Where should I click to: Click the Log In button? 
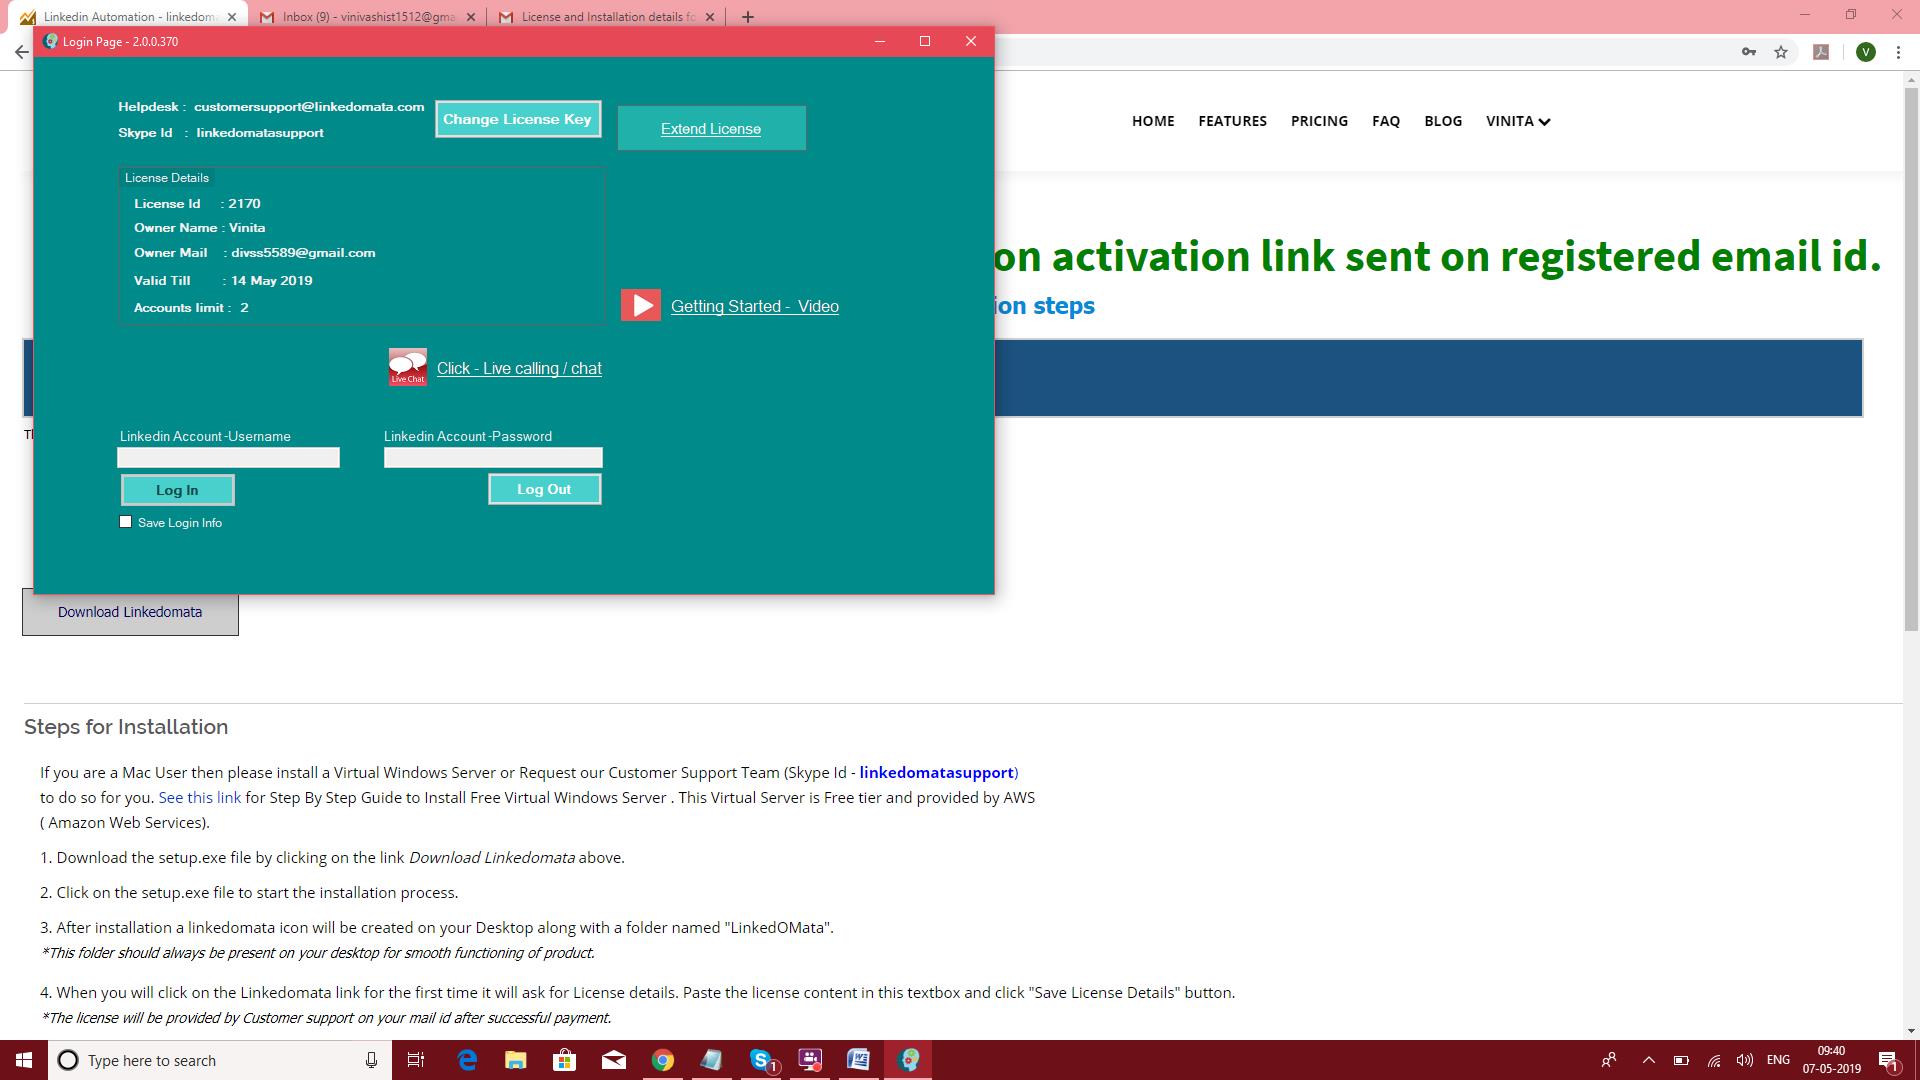tap(177, 490)
